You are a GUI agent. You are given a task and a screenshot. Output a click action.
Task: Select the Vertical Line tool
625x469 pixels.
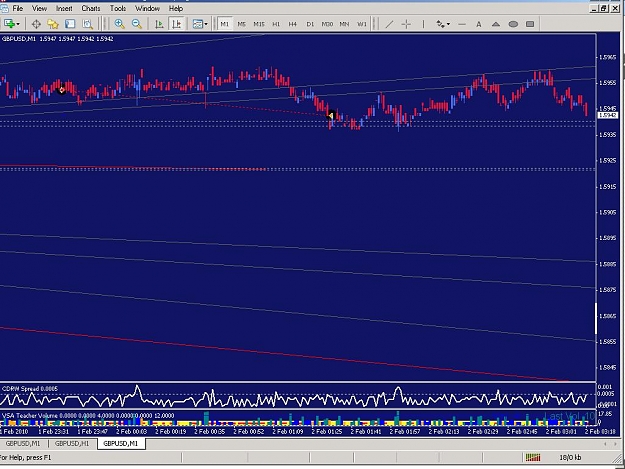pyautogui.click(x=423, y=24)
